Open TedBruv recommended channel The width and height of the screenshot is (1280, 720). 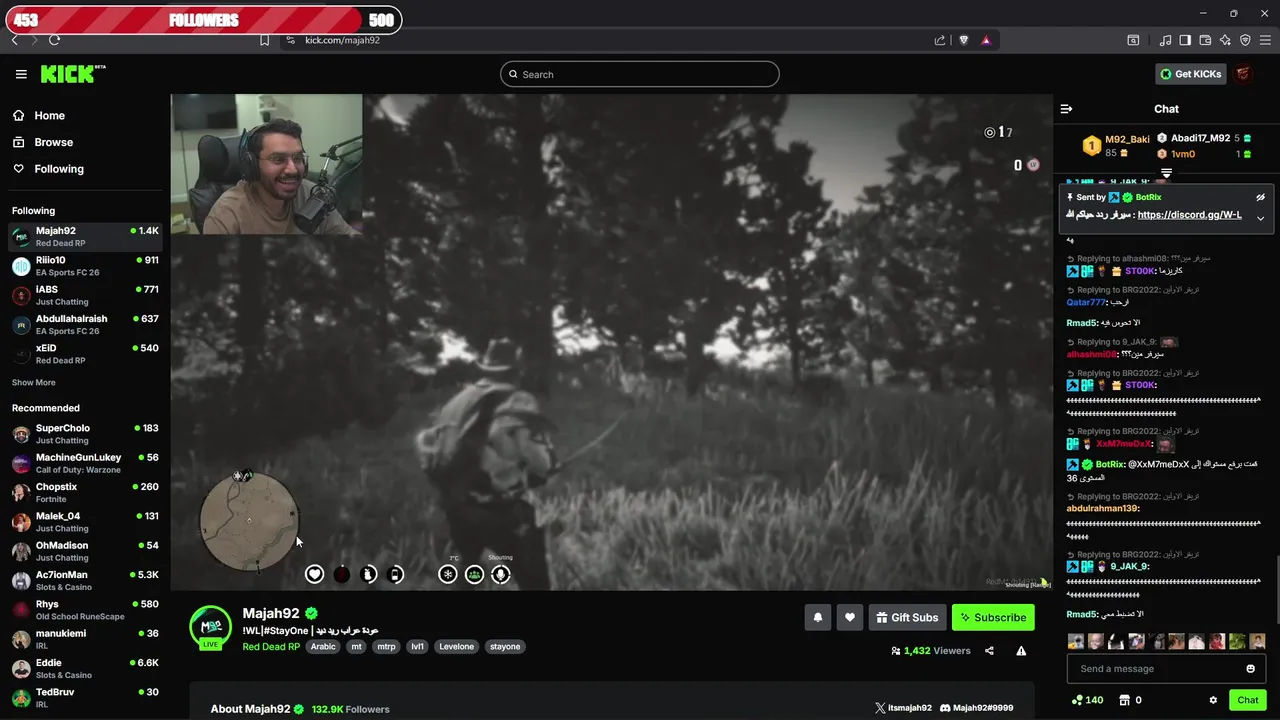pyautogui.click(x=85, y=698)
